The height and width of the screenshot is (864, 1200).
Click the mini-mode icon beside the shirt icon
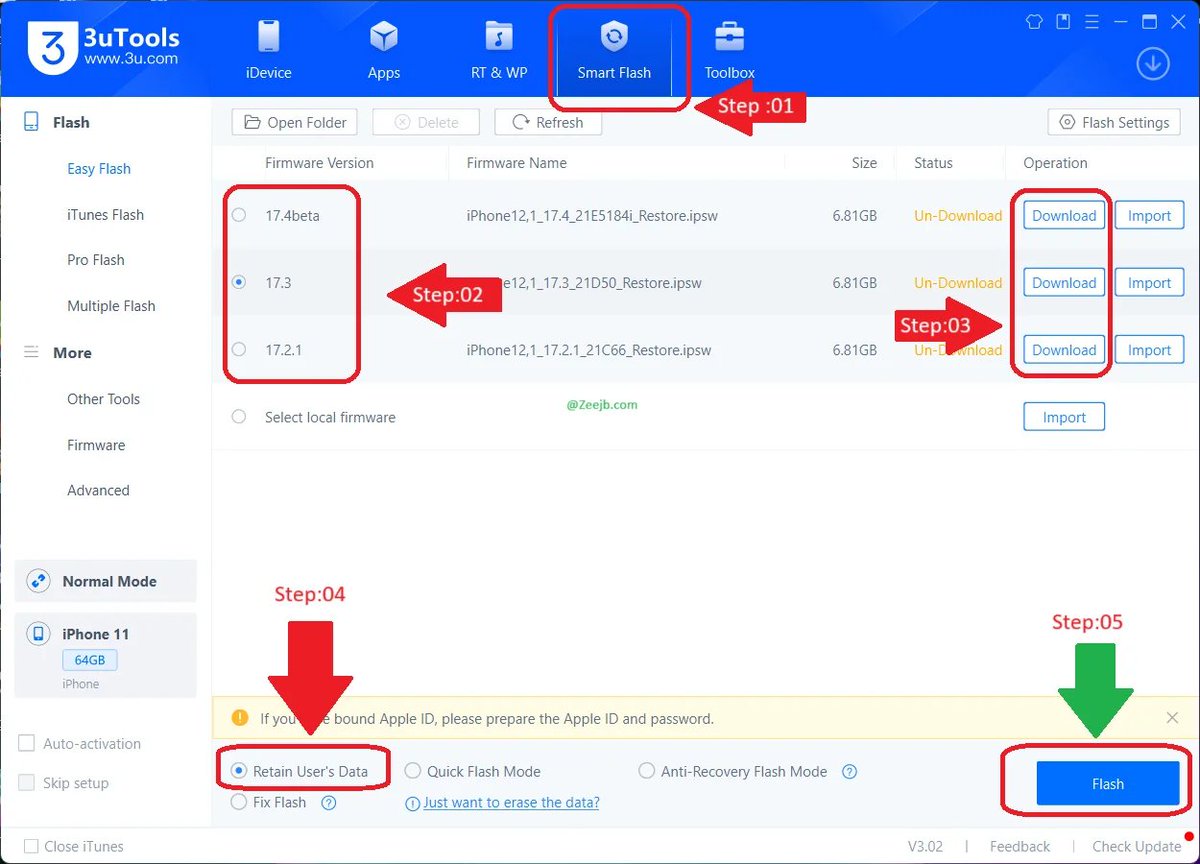click(1063, 21)
